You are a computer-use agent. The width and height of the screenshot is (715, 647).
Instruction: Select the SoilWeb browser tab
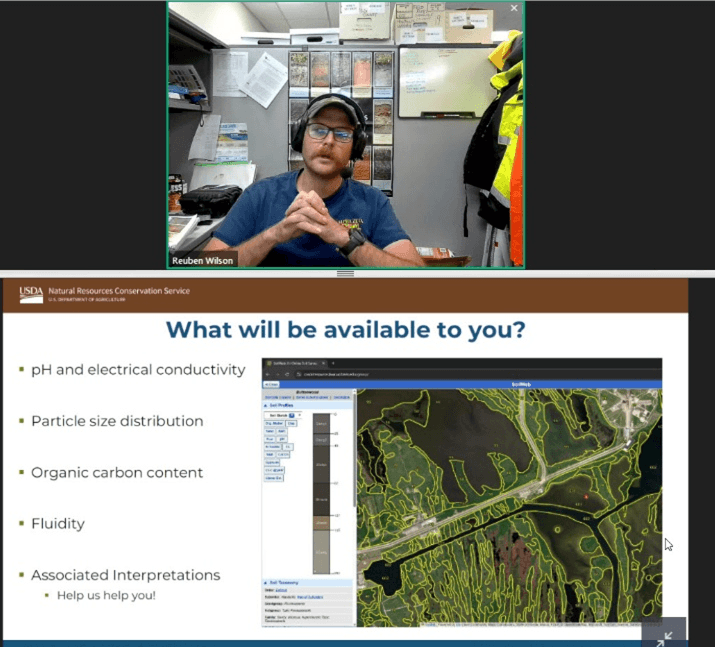(292, 363)
